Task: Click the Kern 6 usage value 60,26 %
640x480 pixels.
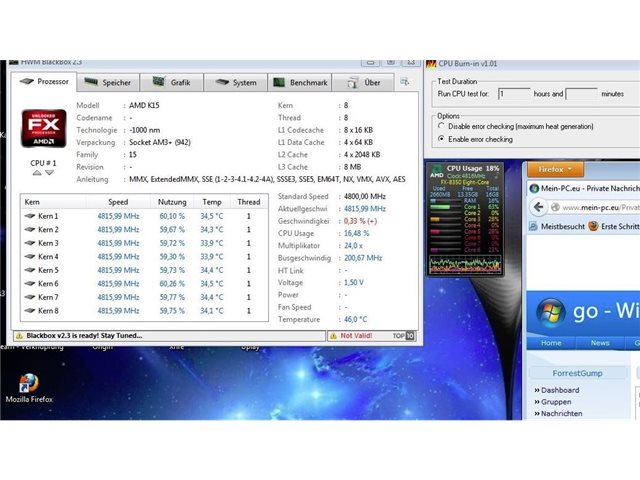Action: 172,283
